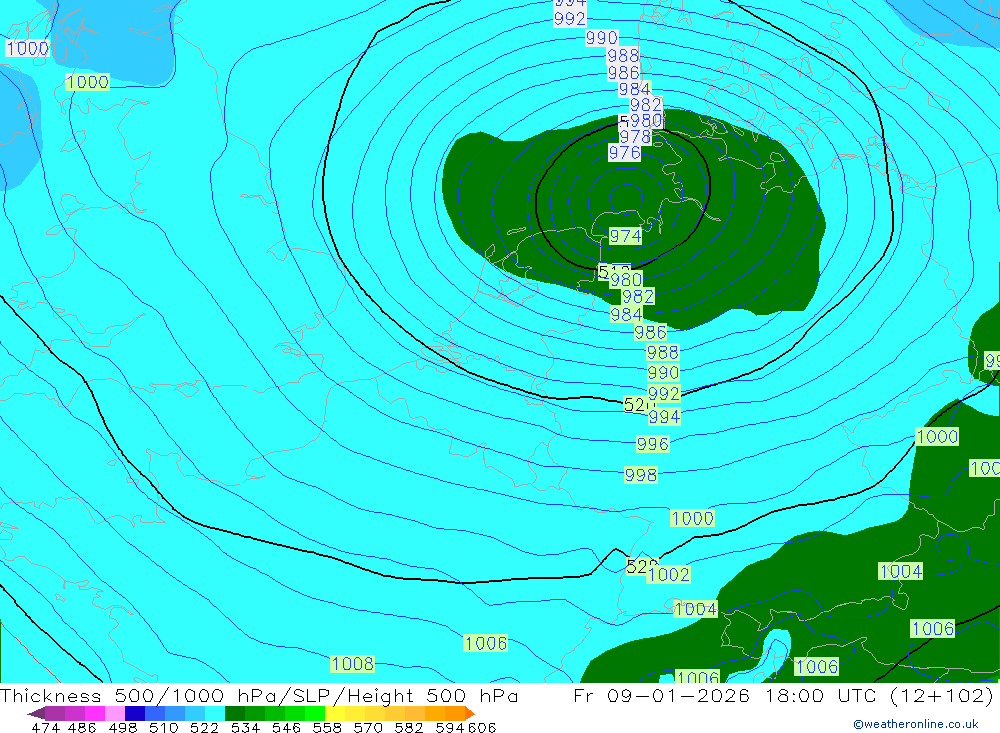Select the 996 isobar label

click(x=652, y=444)
